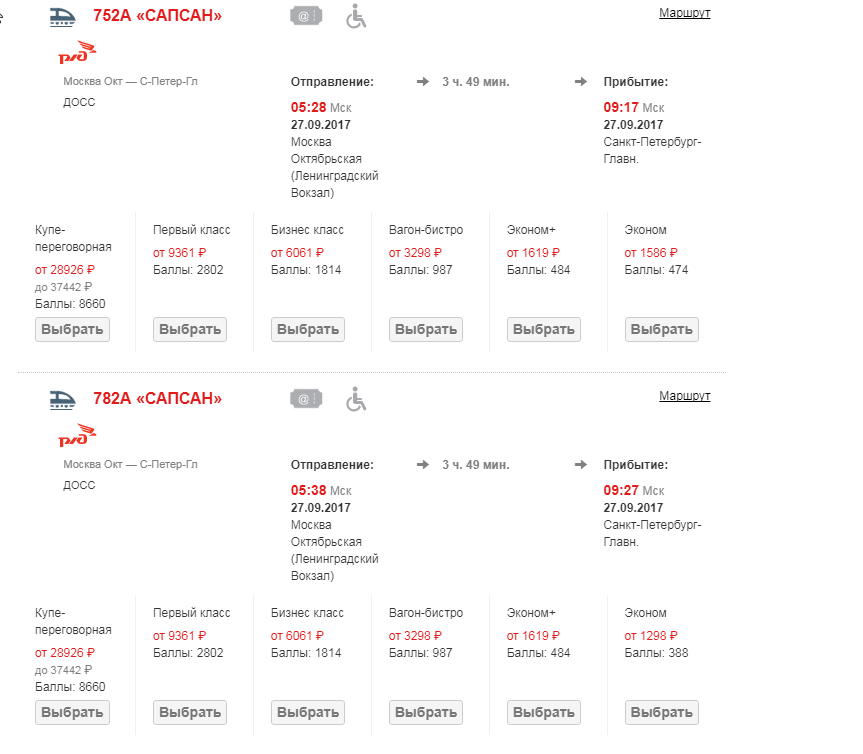Select Вагон-бистро on train 782А
This screenshot has height=754, width=863.
pyautogui.click(x=425, y=712)
